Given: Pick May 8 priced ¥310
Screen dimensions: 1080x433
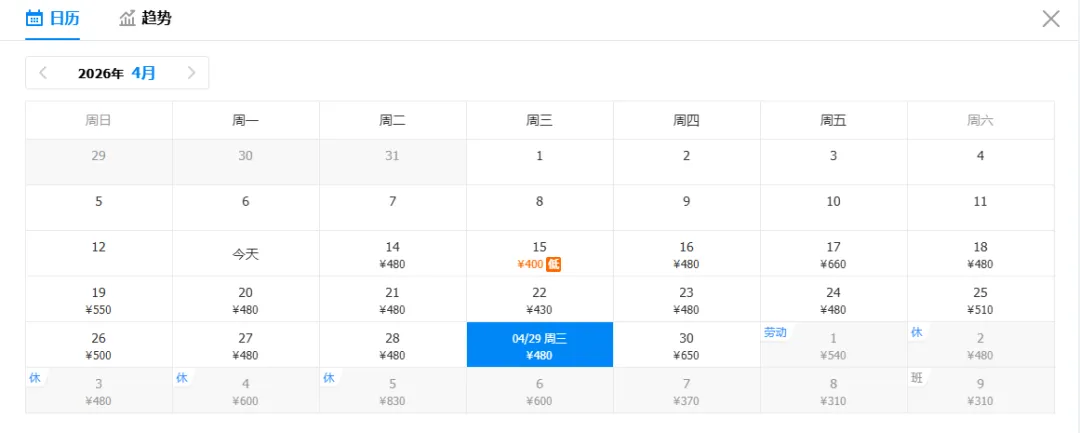Looking at the screenshot, I should coord(833,390).
